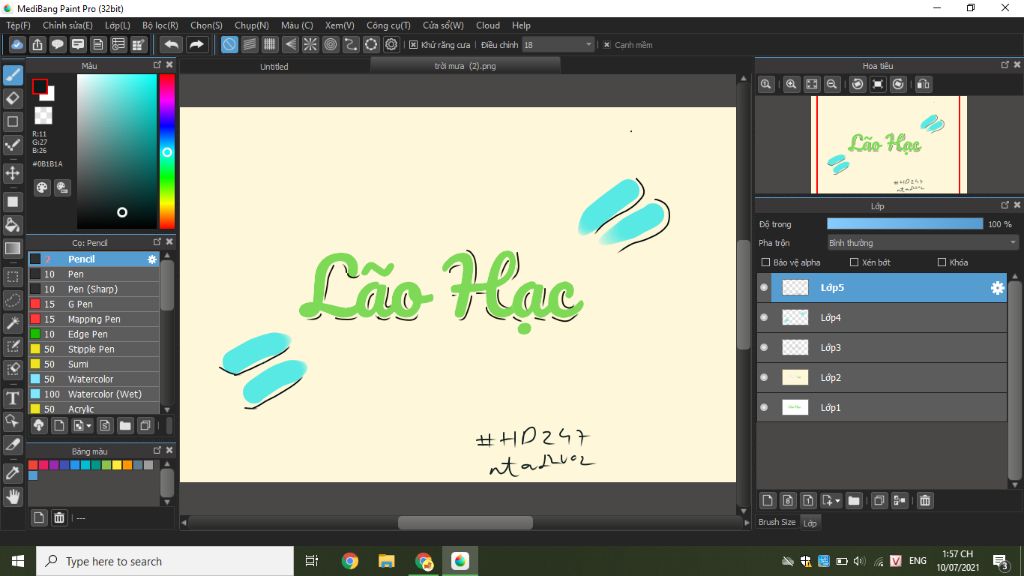Select the Move tool
Screen dimensions: 1024x576
point(13,173)
